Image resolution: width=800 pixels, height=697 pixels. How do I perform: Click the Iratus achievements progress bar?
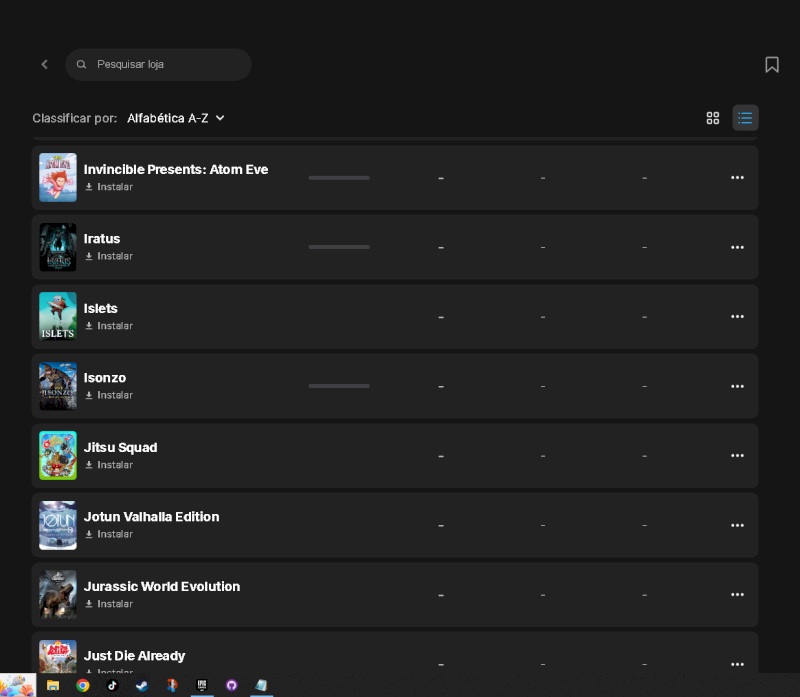tap(339, 247)
